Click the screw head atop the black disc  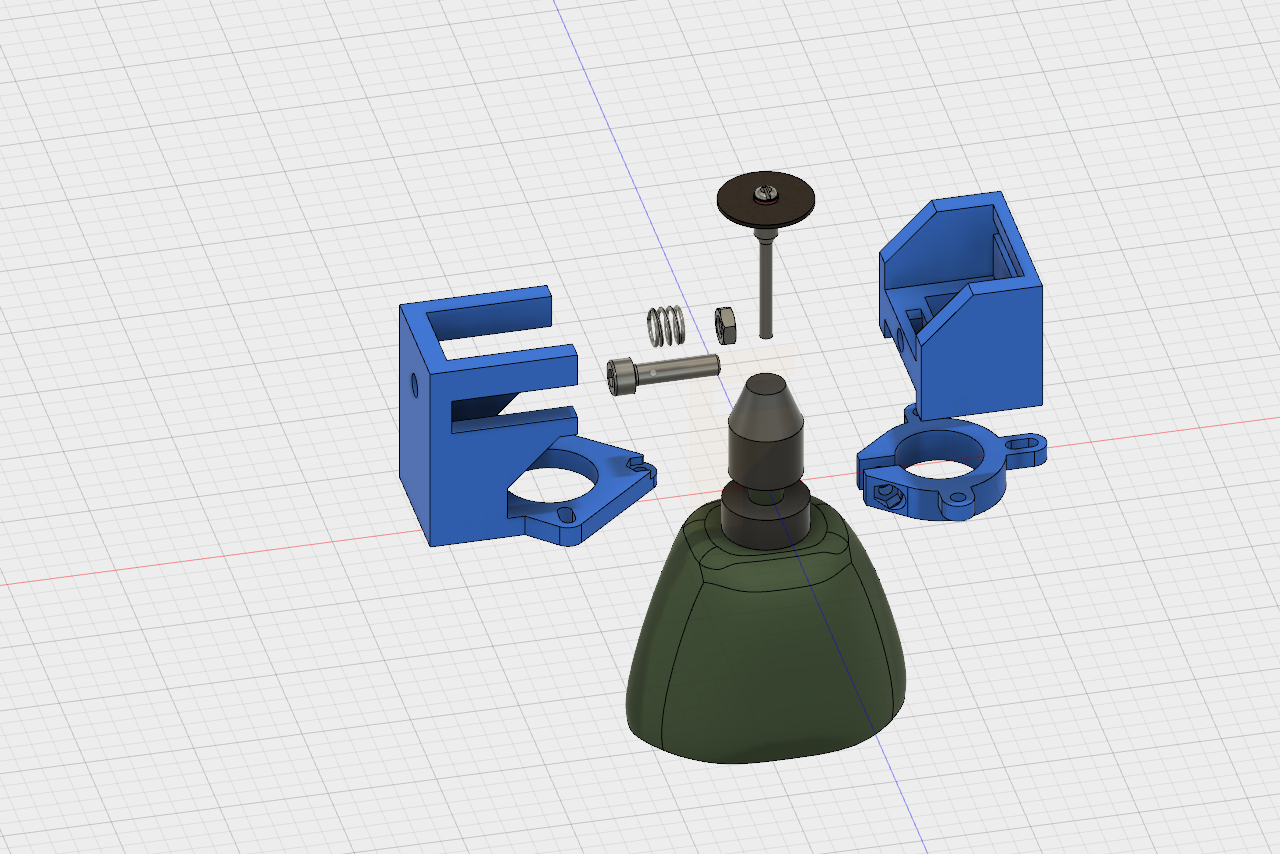point(767,191)
